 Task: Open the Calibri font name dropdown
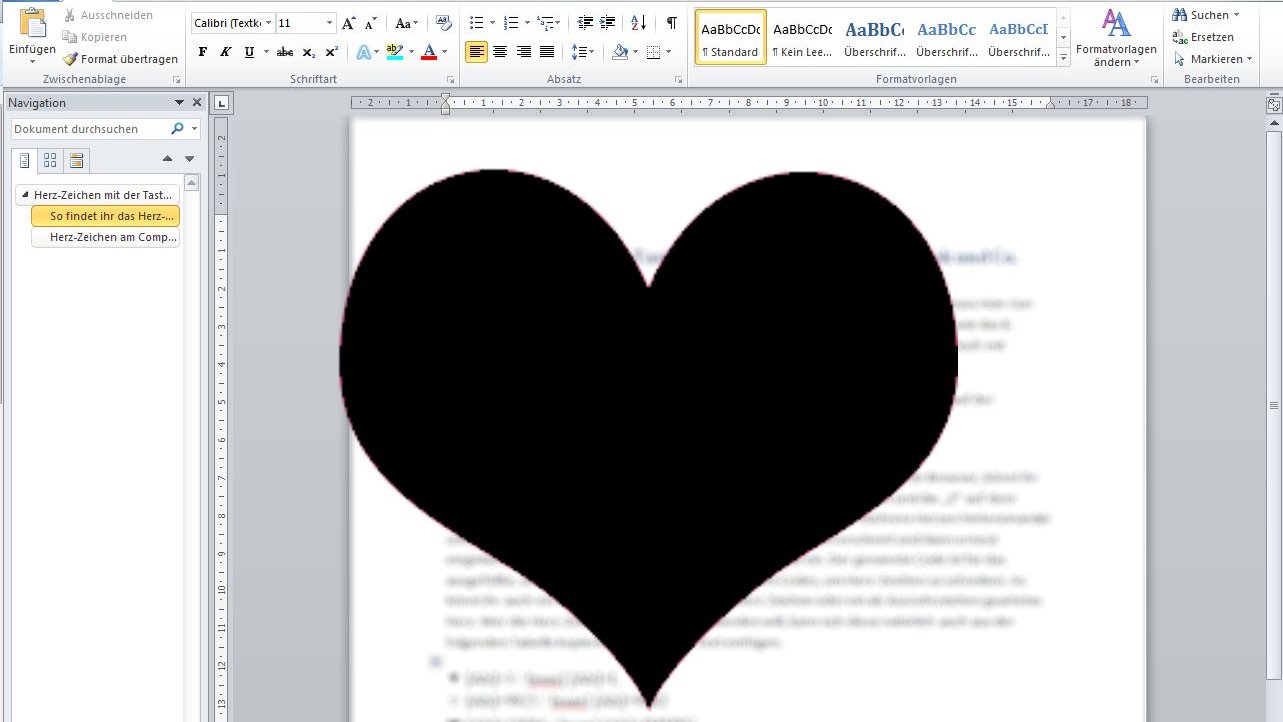(x=269, y=23)
